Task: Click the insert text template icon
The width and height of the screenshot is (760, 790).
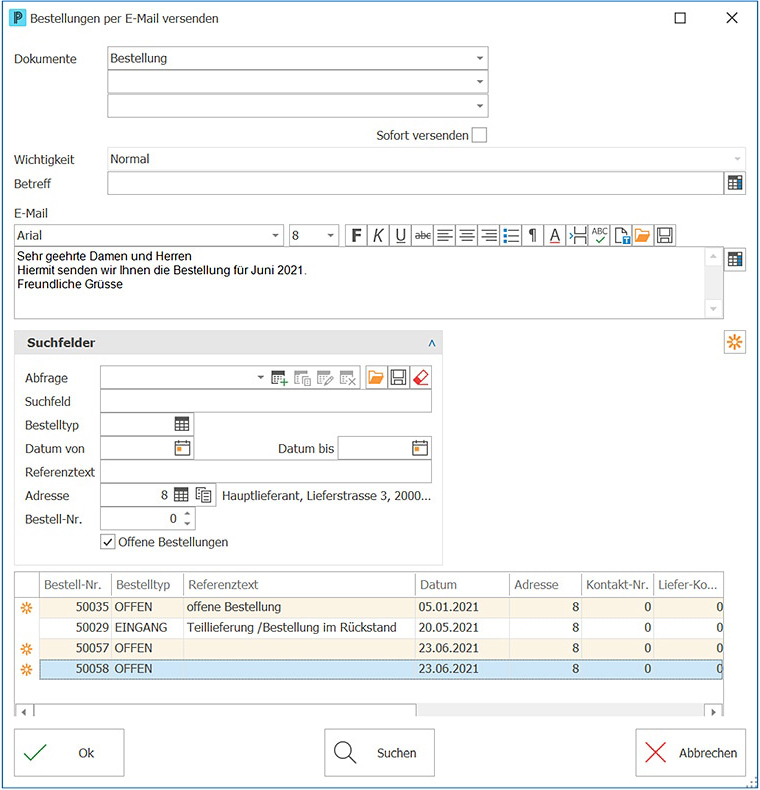Action: point(621,236)
